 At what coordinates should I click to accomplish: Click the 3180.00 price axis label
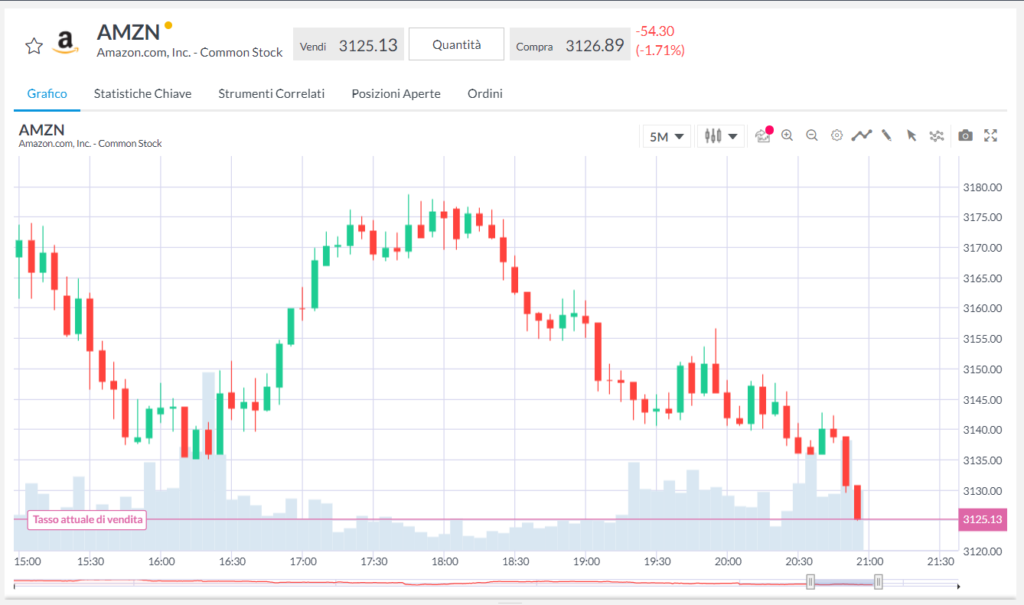(x=982, y=188)
